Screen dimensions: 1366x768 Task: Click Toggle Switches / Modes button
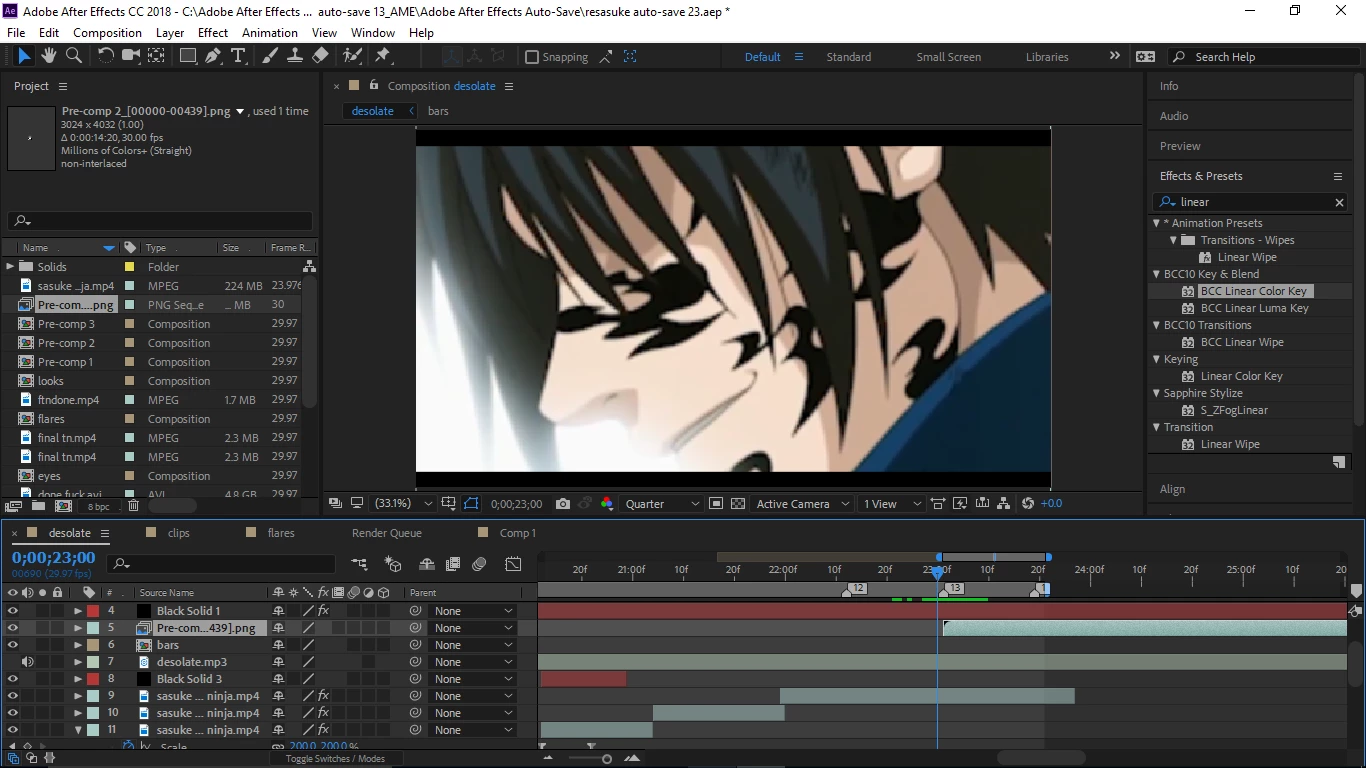pyautogui.click(x=335, y=758)
